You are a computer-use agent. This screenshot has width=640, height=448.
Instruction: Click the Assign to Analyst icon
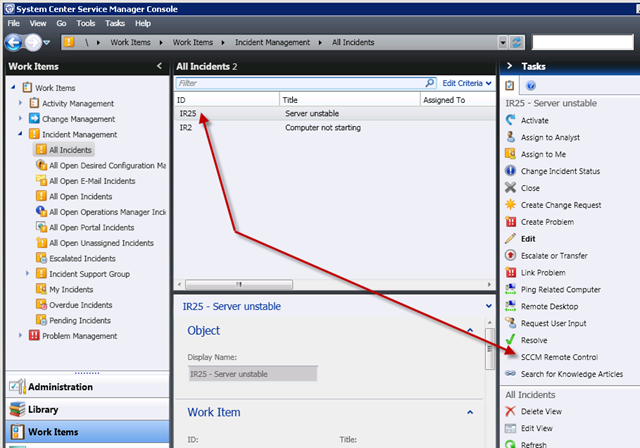point(510,138)
